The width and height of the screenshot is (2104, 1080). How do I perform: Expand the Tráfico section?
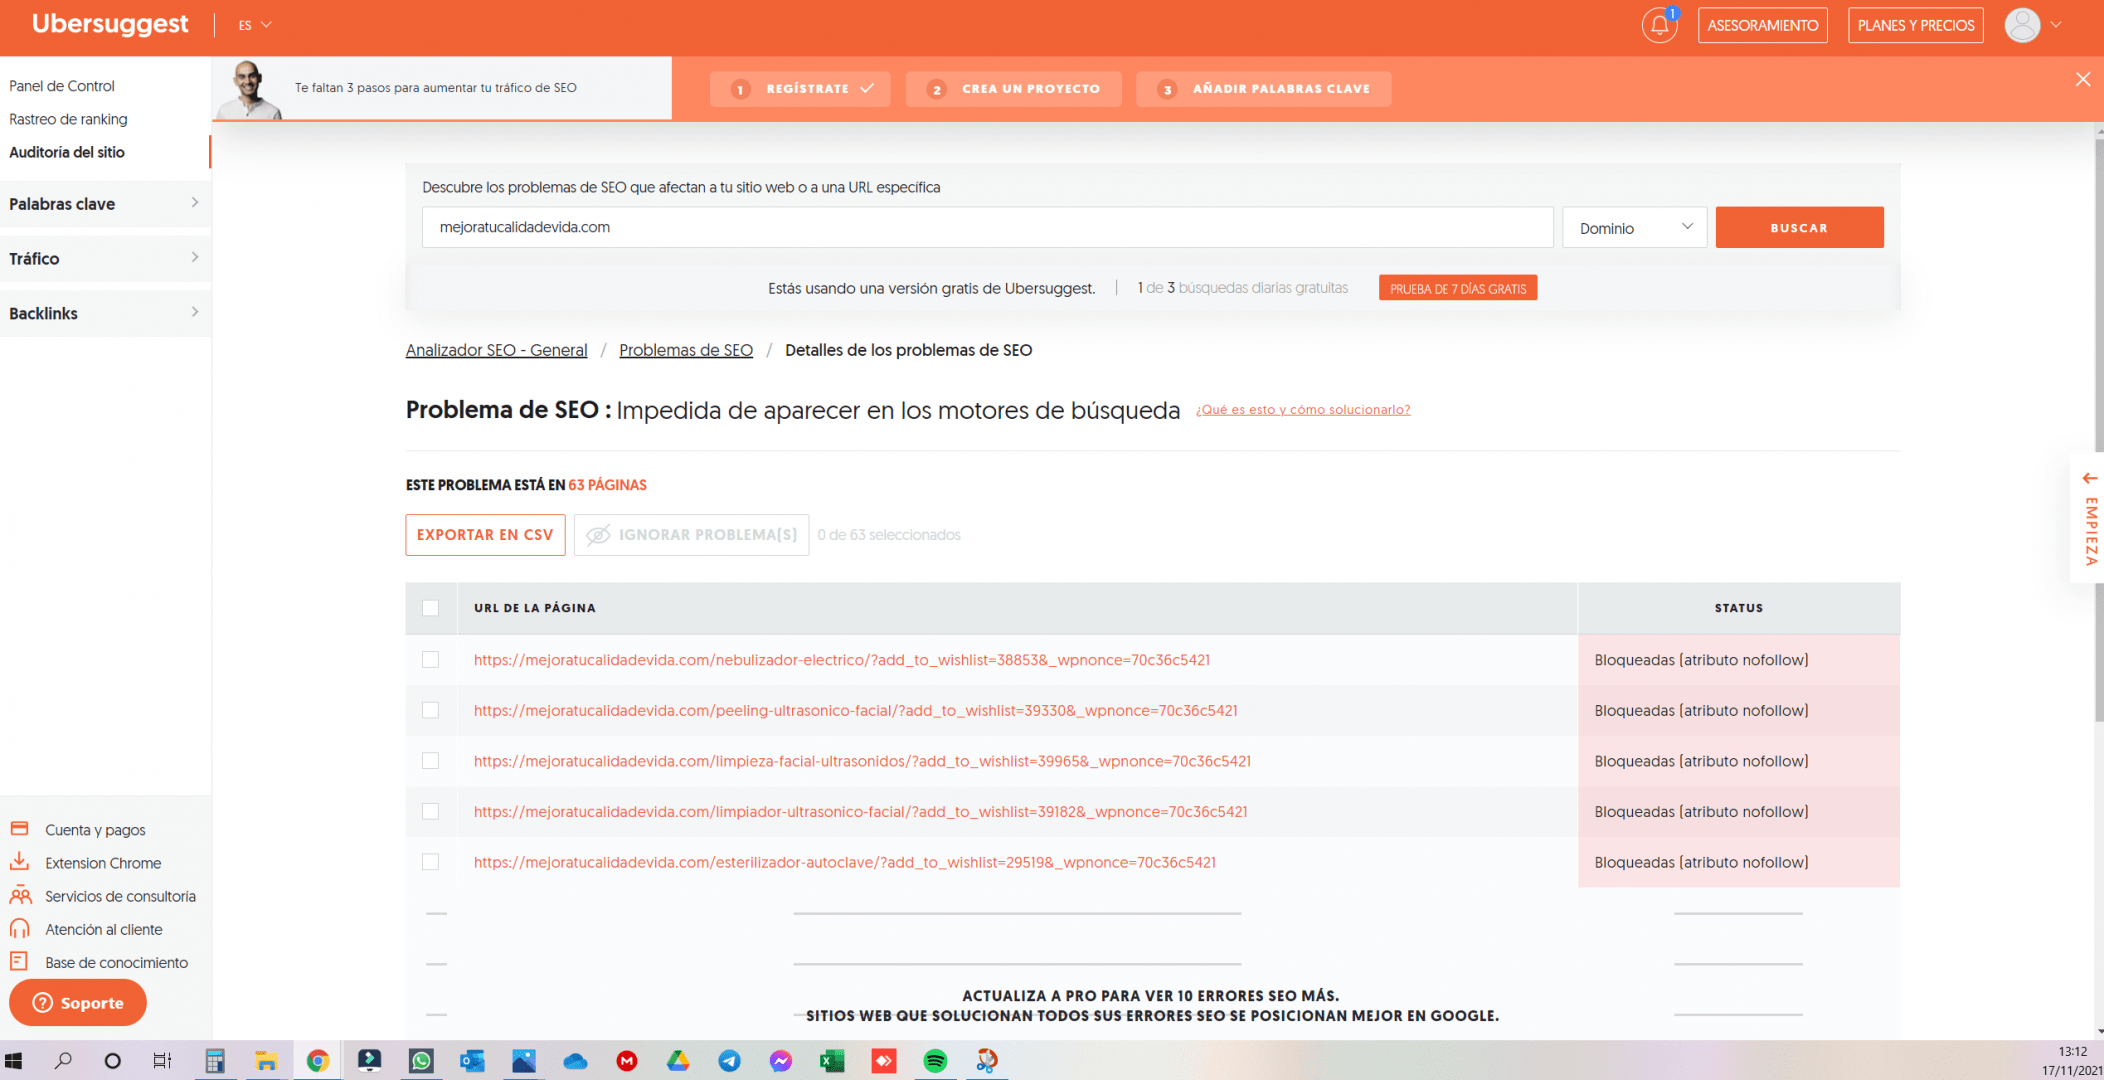pos(105,259)
